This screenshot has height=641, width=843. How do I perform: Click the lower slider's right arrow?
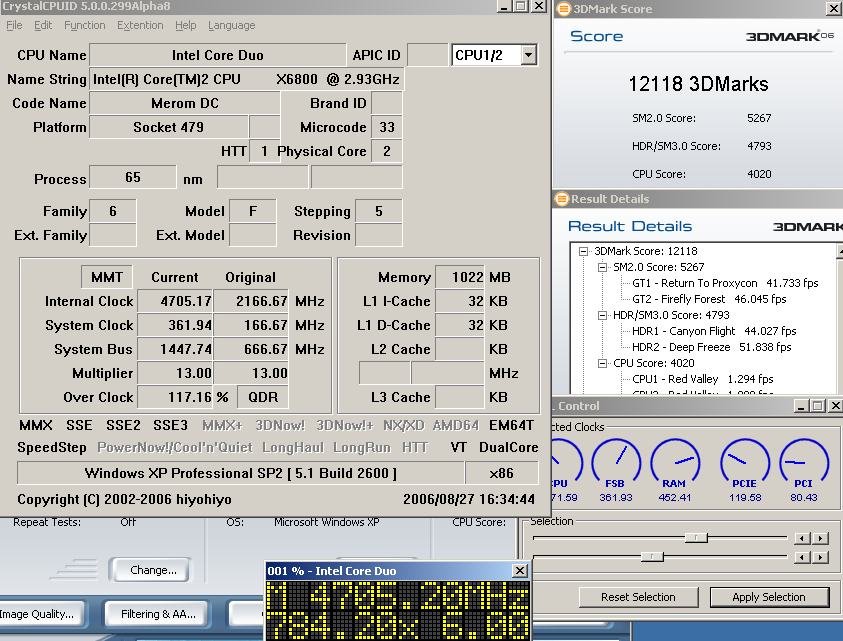(x=820, y=557)
